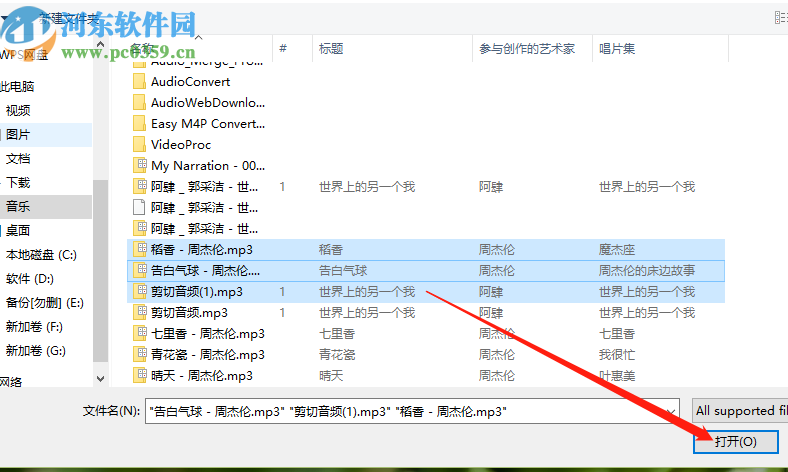The image size is (788, 472).
Task: Open 软件 (D:) drive
Action: pyautogui.click(x=30, y=278)
